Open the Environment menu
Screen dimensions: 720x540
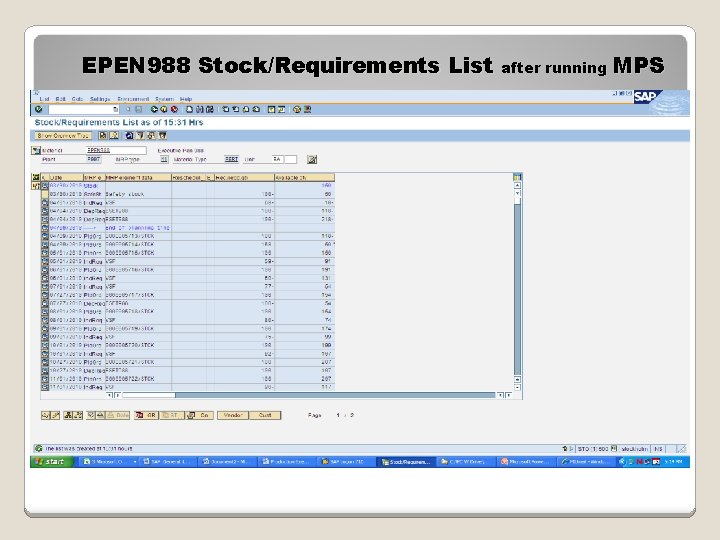click(x=133, y=99)
